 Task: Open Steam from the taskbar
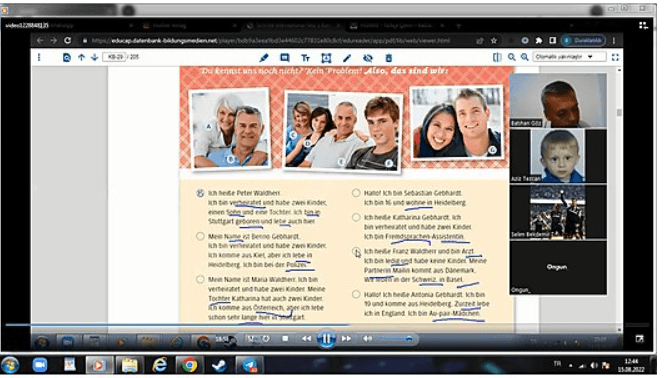click(x=219, y=365)
